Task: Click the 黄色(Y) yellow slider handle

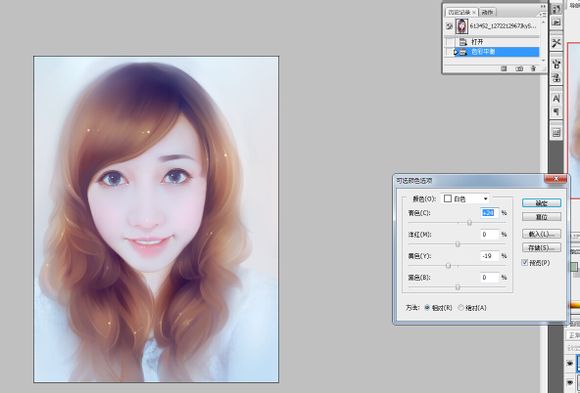Action: [448, 265]
